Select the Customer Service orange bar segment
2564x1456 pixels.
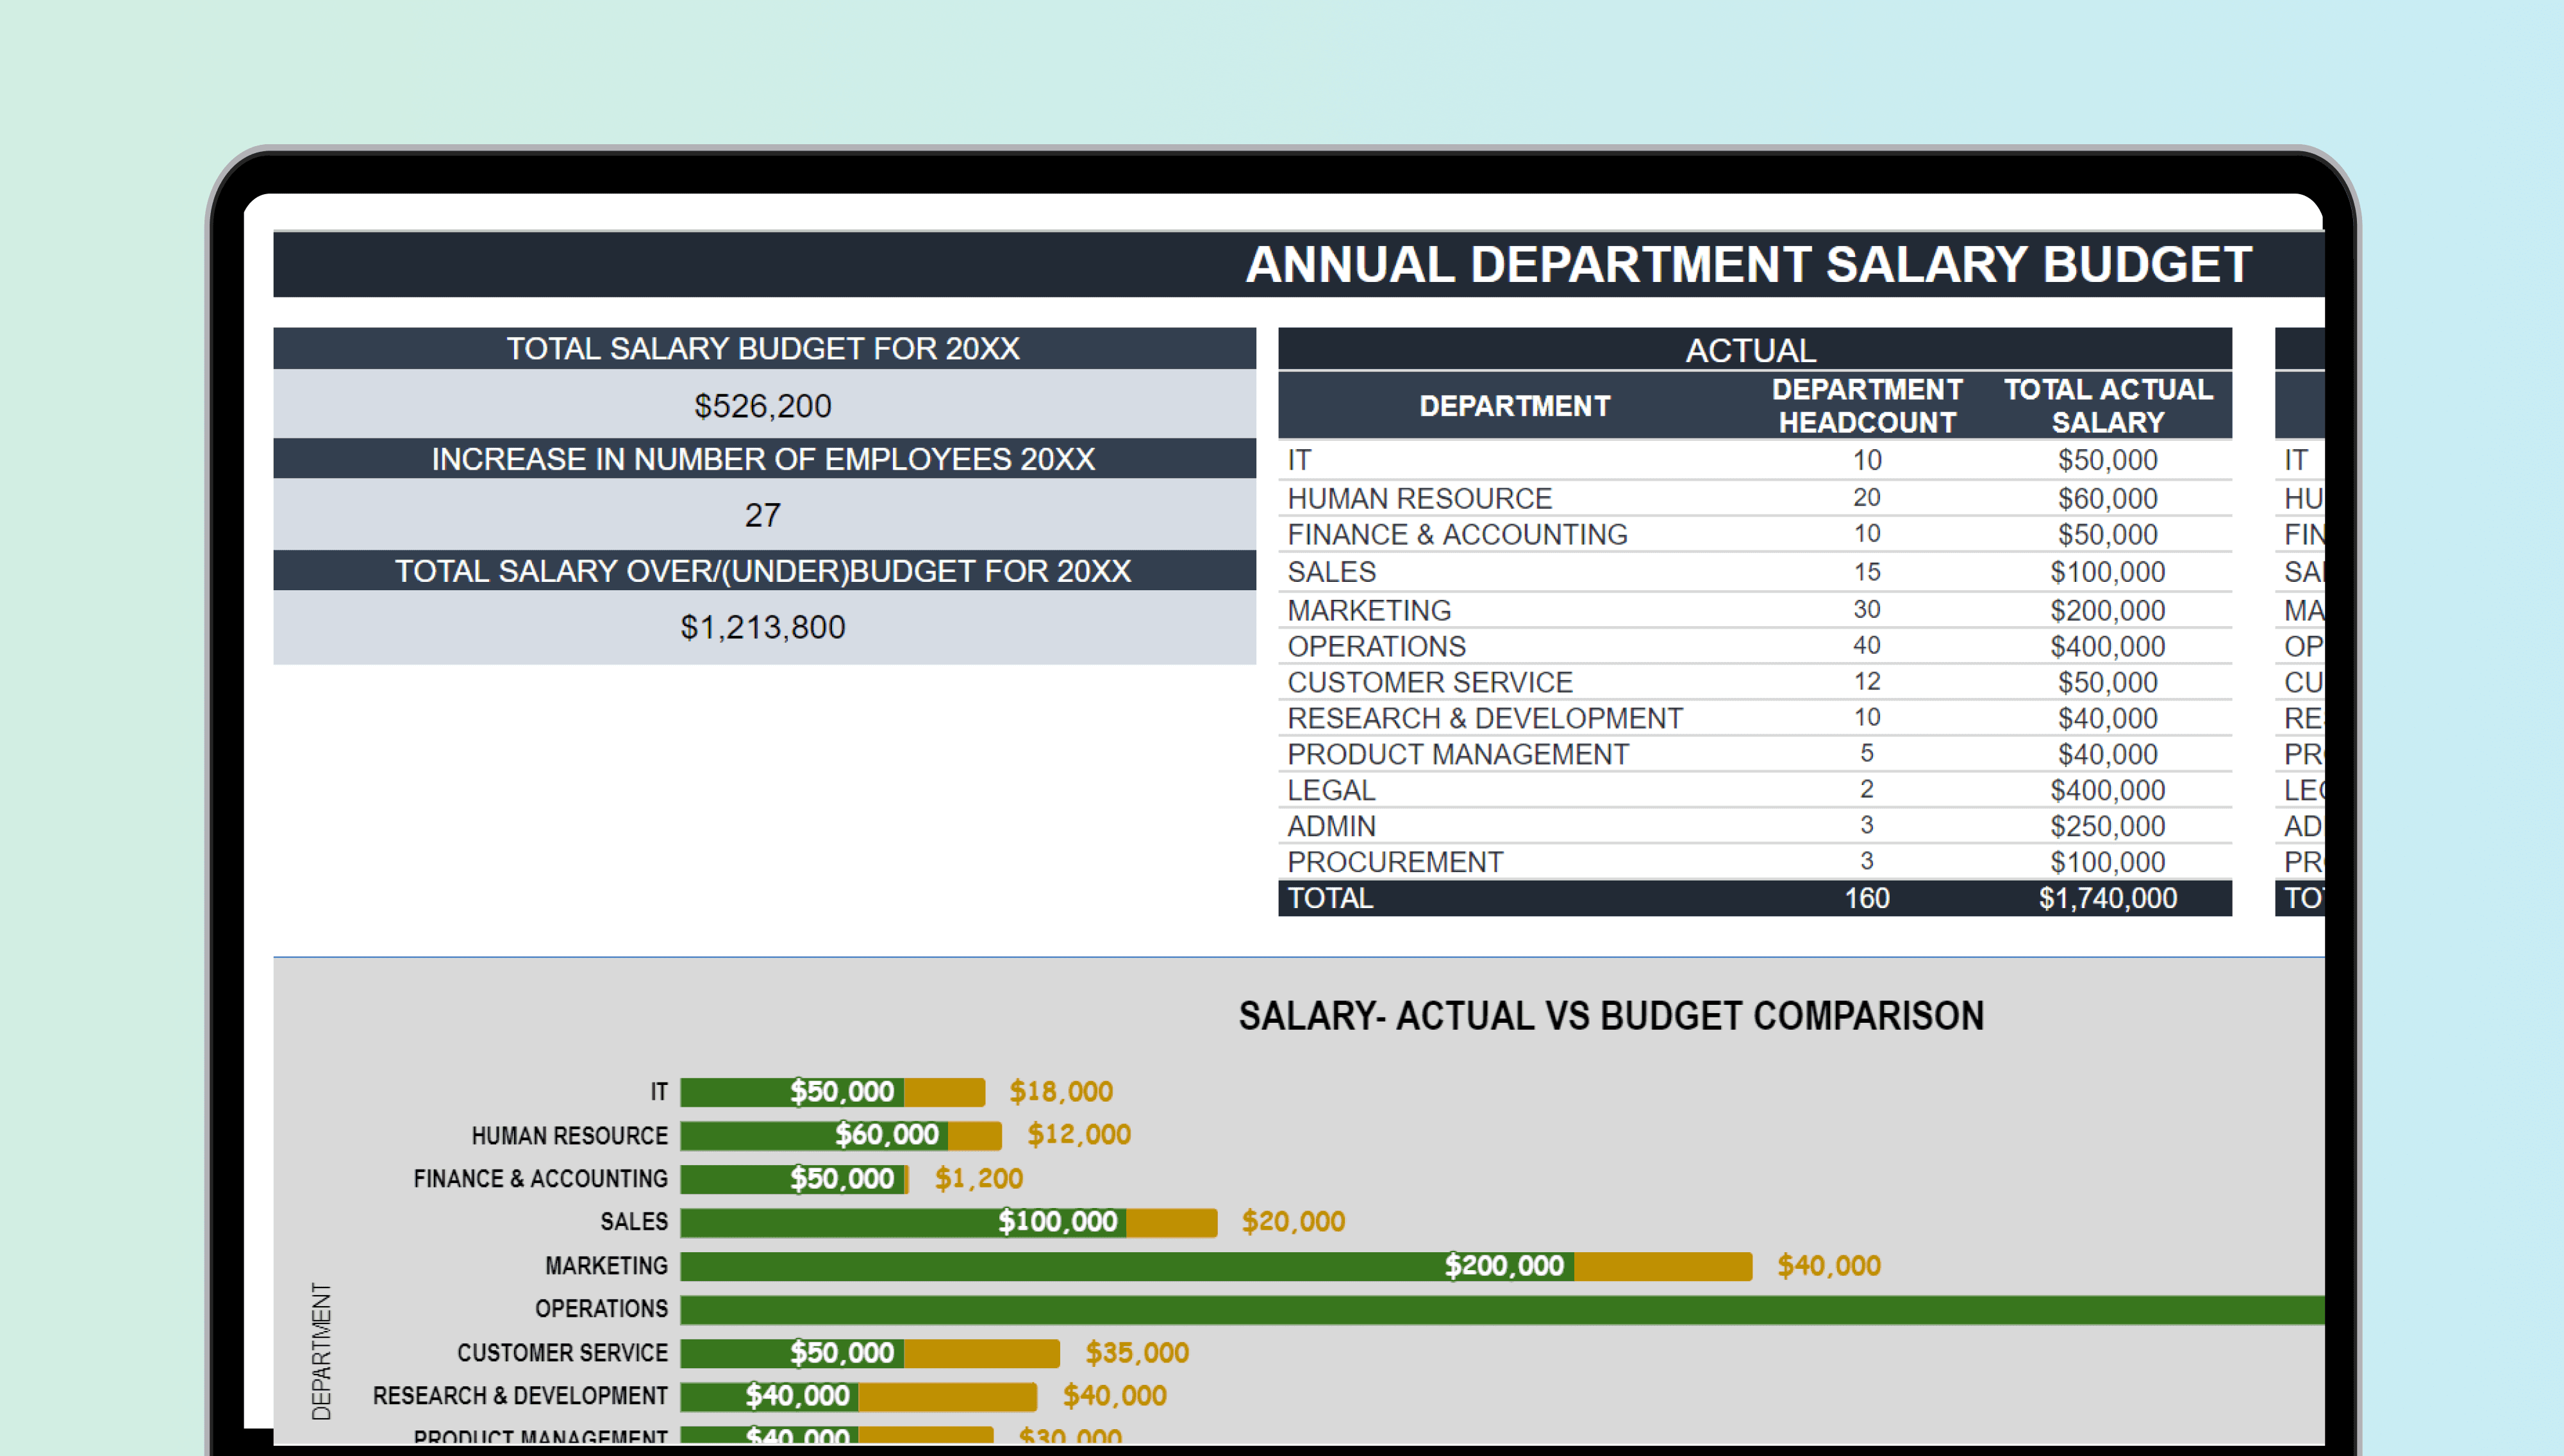(982, 1353)
